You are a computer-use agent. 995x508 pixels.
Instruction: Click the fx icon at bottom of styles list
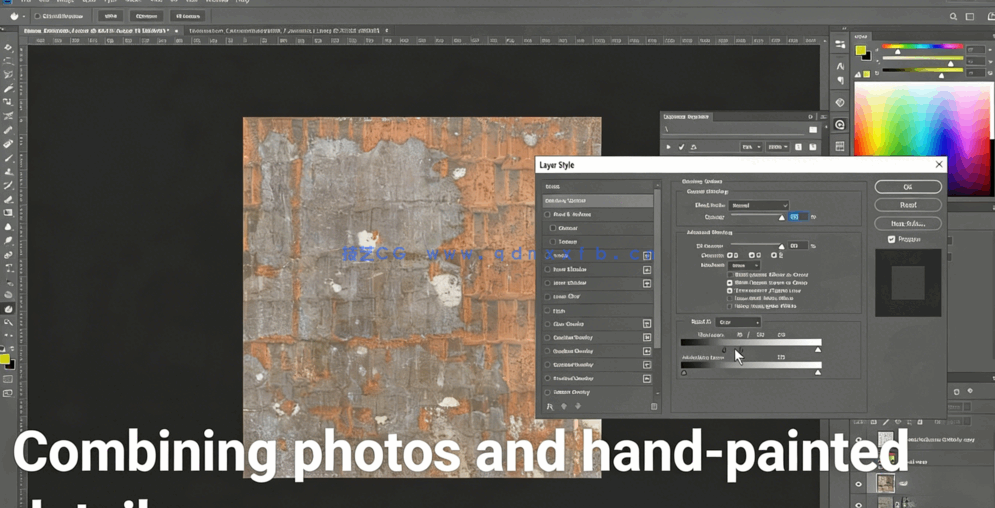tap(550, 407)
